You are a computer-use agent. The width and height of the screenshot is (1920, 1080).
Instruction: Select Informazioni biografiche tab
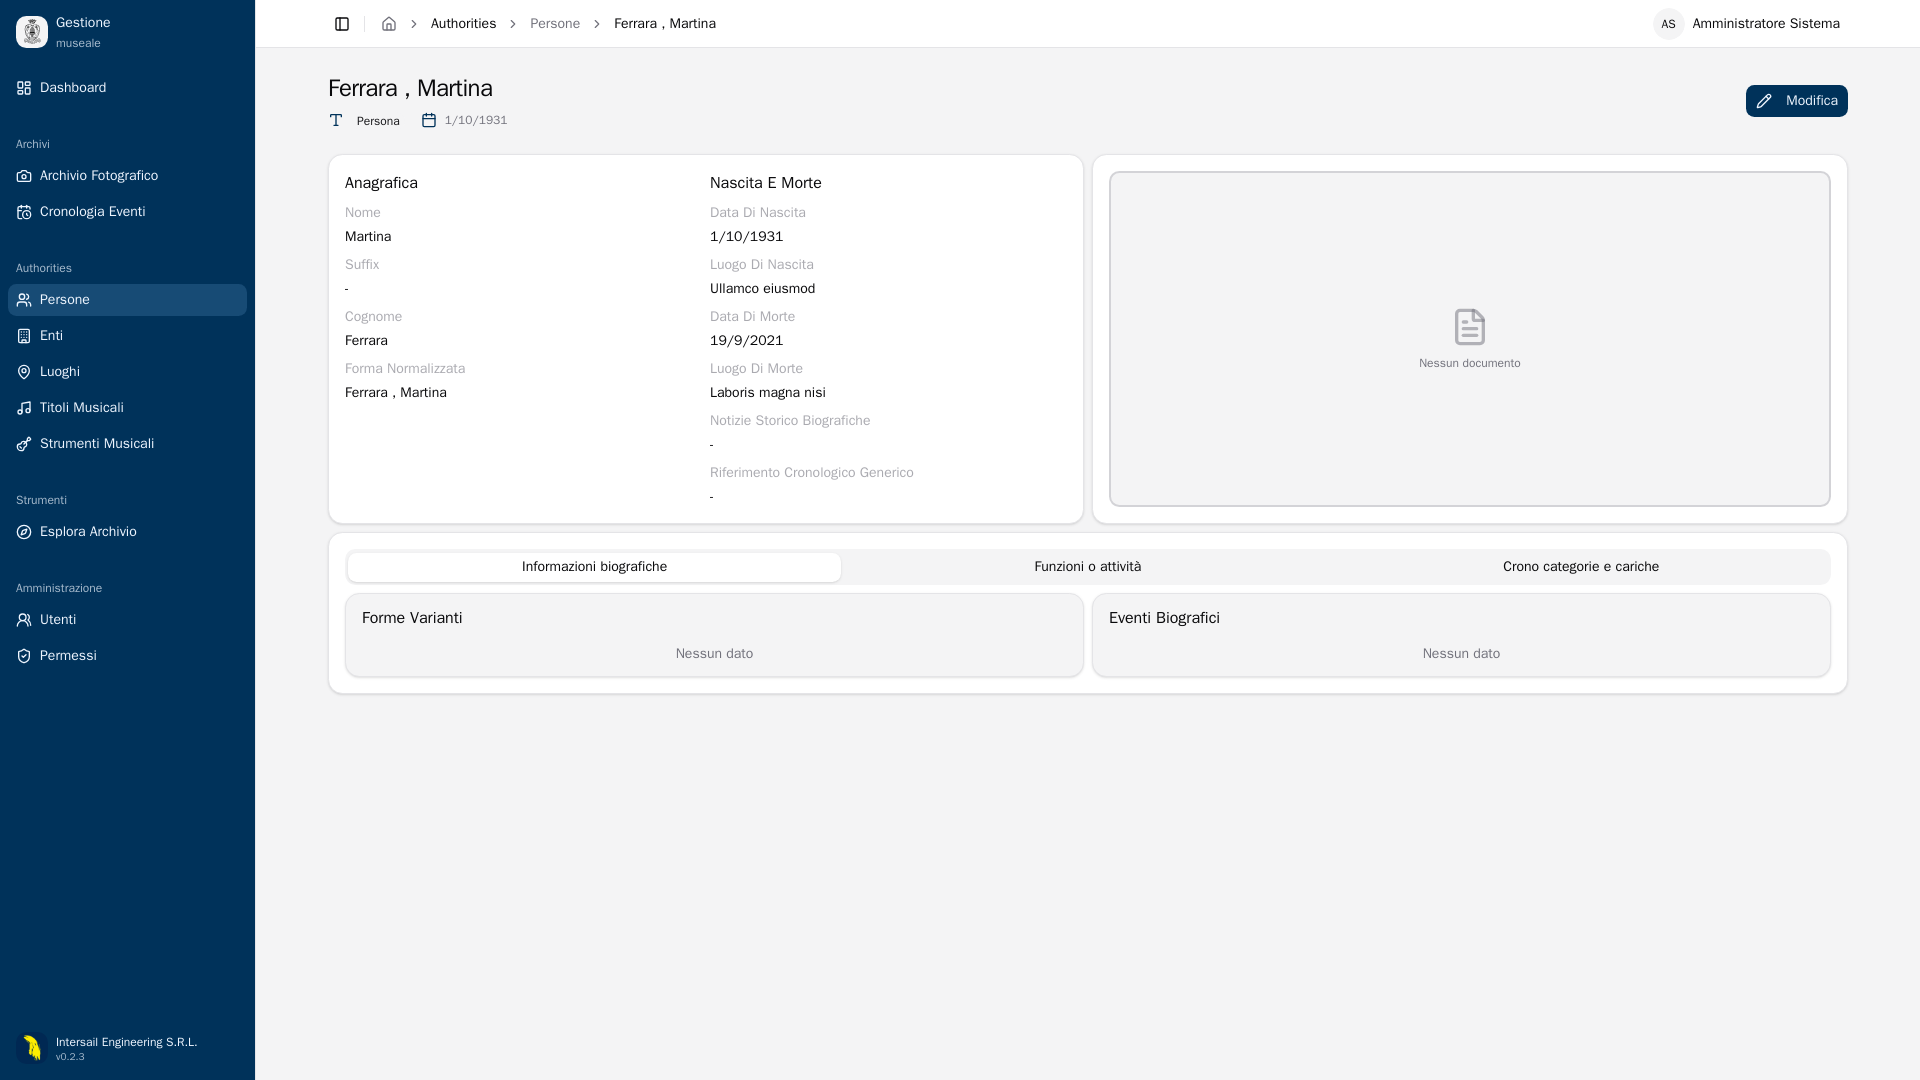(594, 567)
